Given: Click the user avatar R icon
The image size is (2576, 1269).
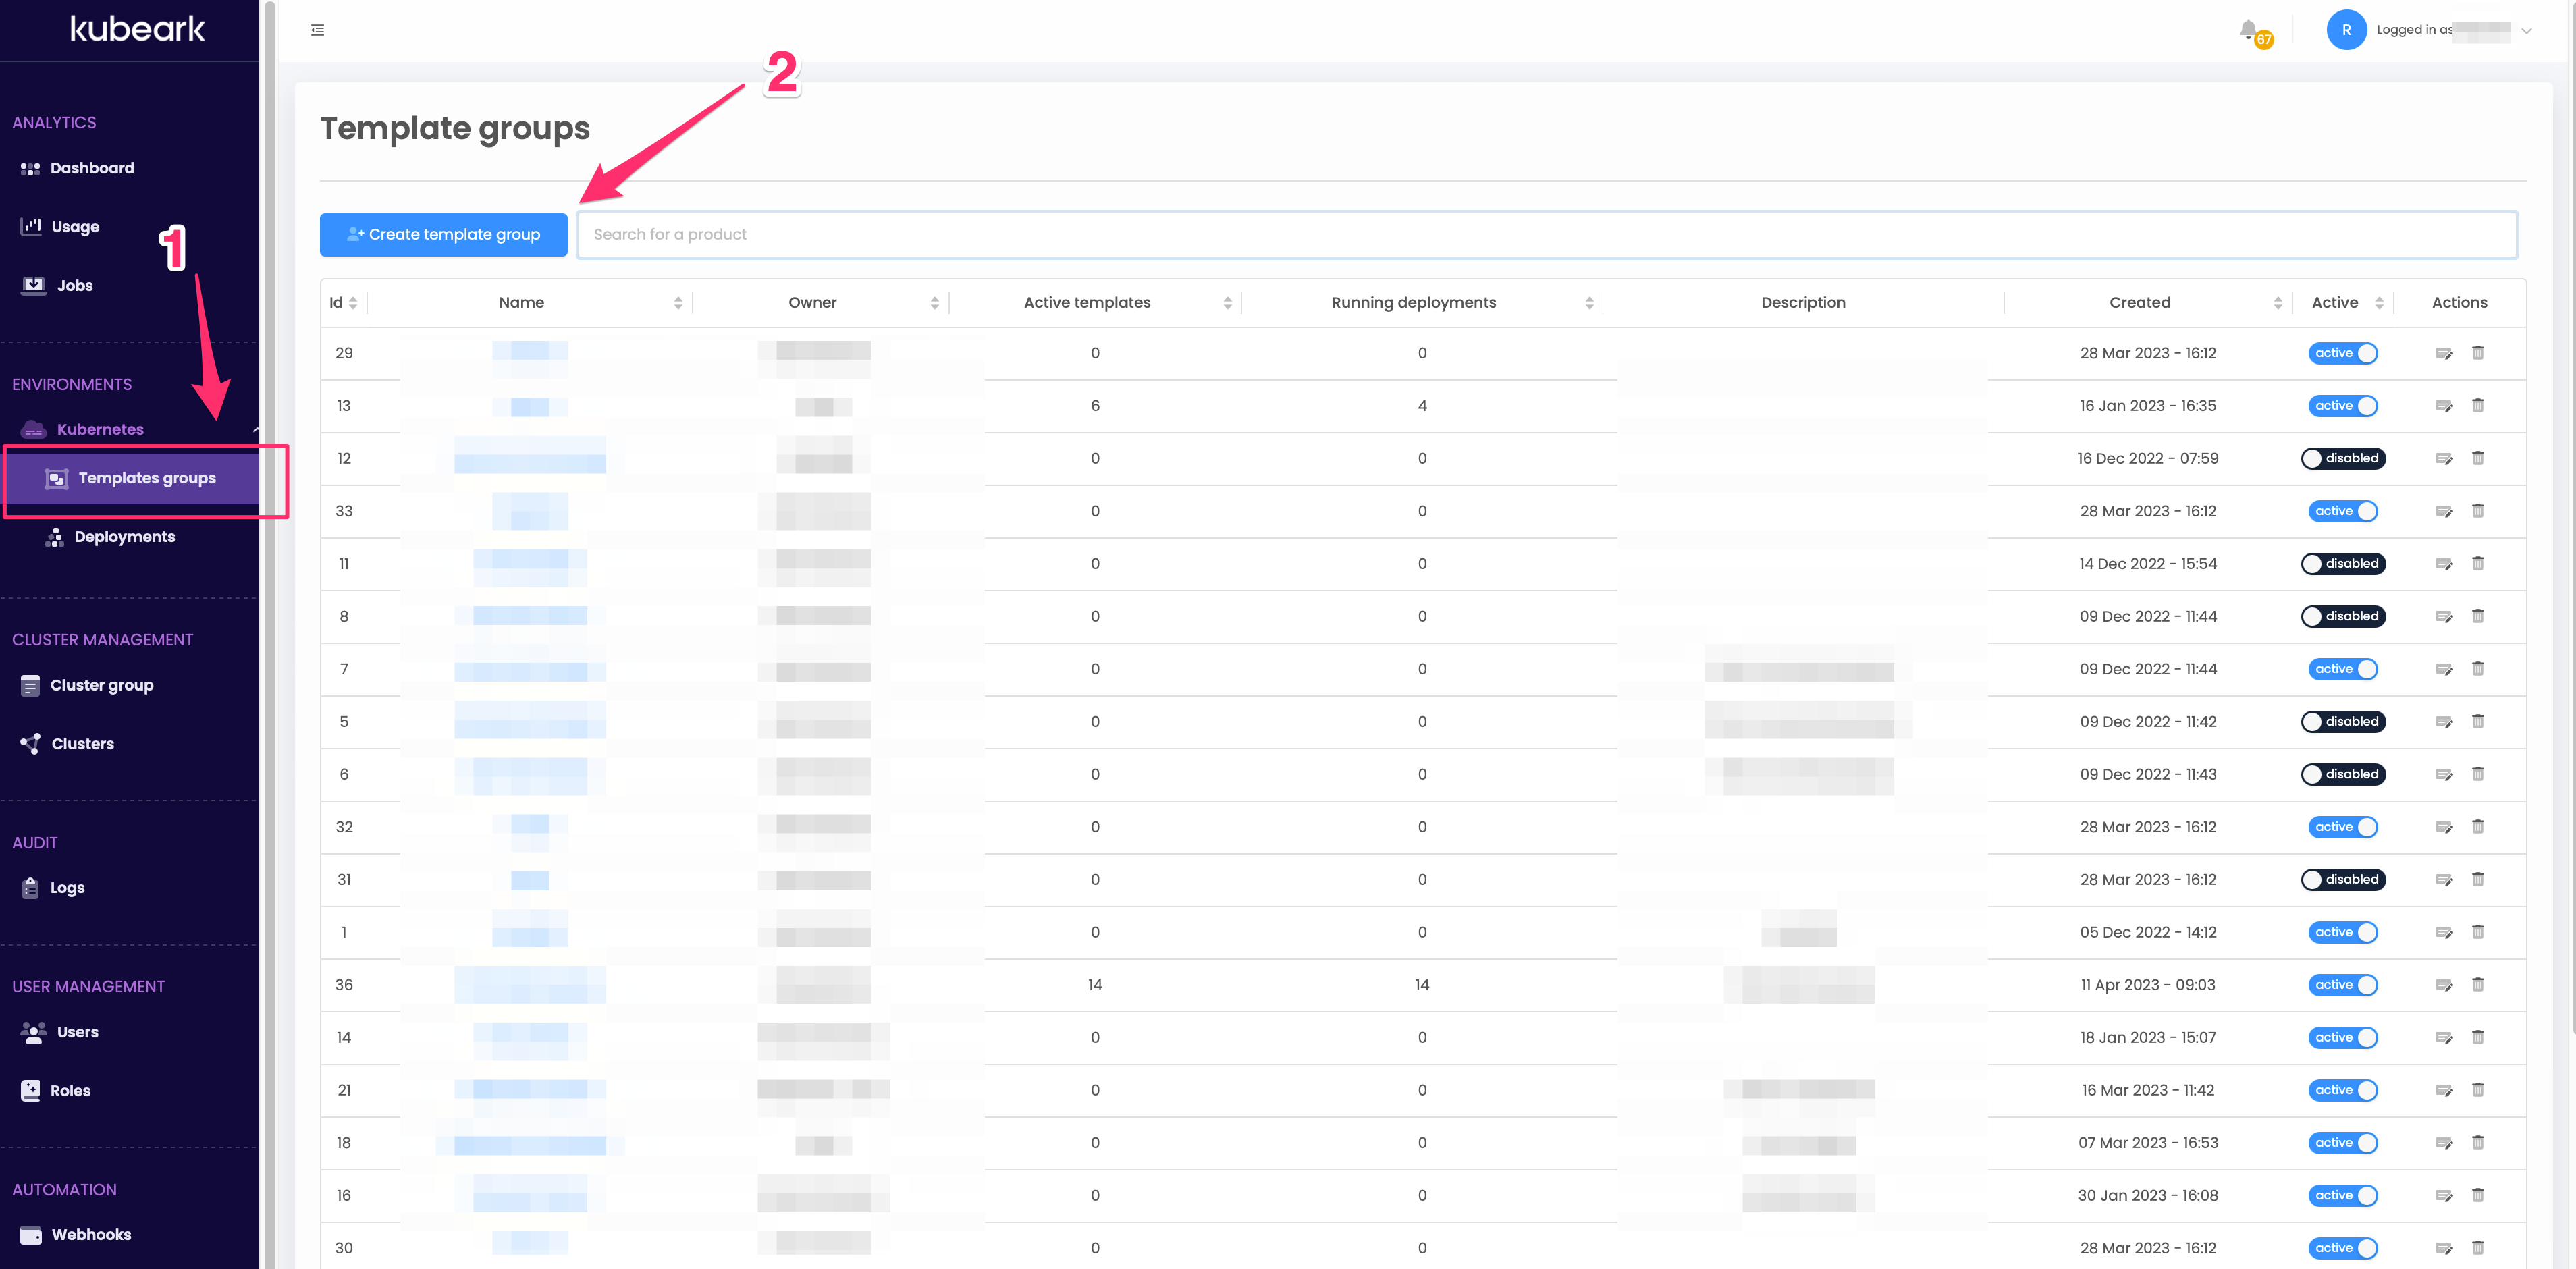Looking at the screenshot, I should pyautogui.click(x=2346, y=30).
